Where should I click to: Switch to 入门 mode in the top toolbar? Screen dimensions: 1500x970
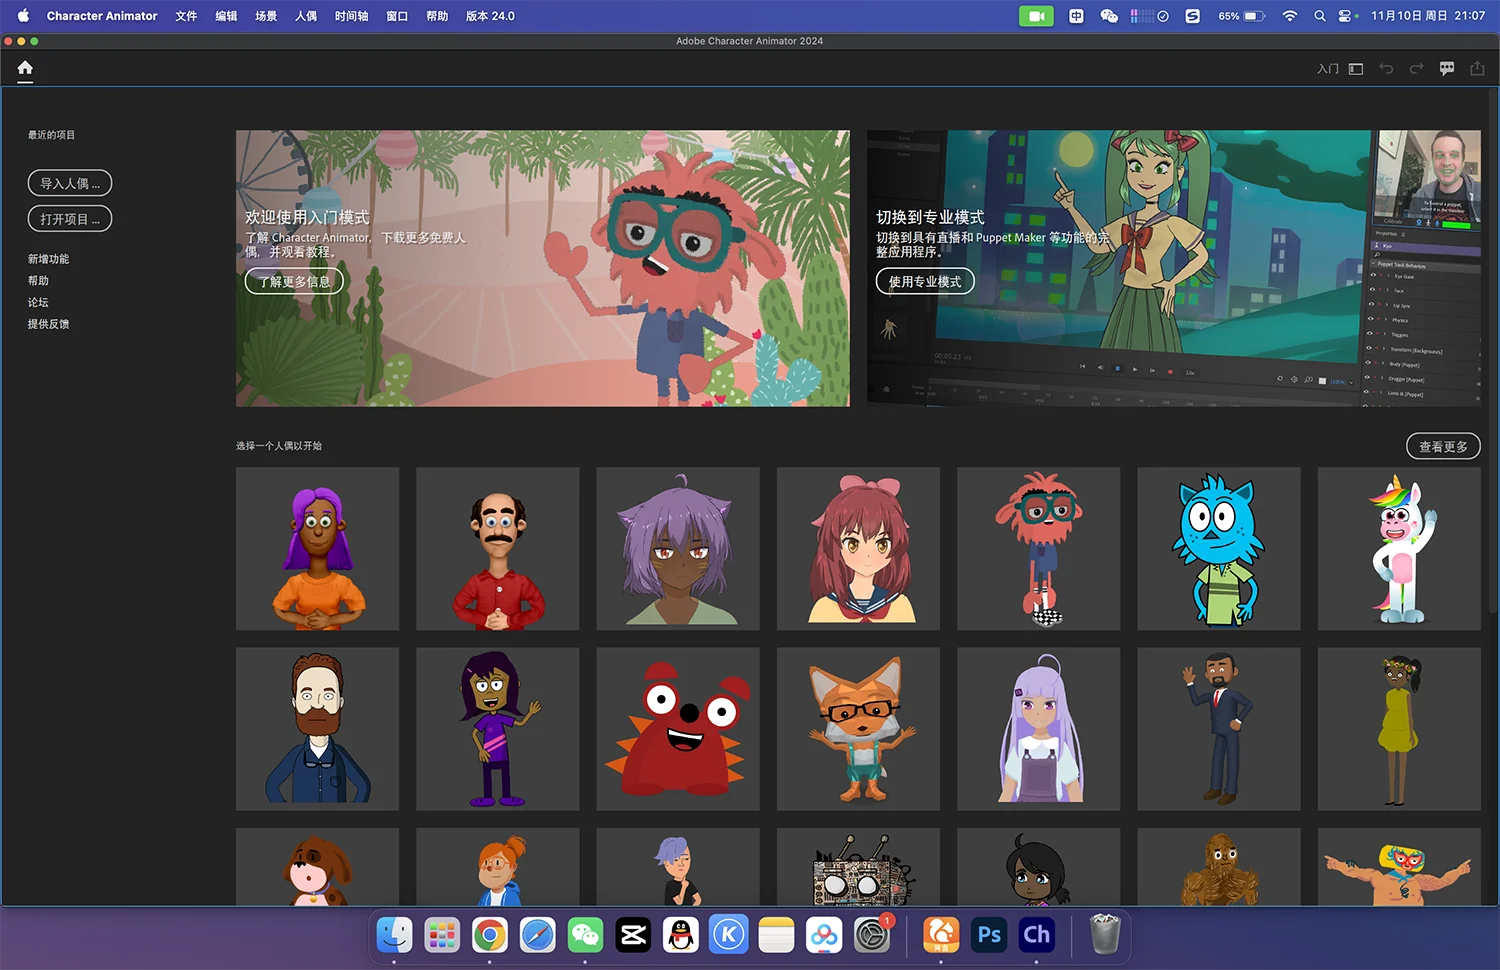1327,69
